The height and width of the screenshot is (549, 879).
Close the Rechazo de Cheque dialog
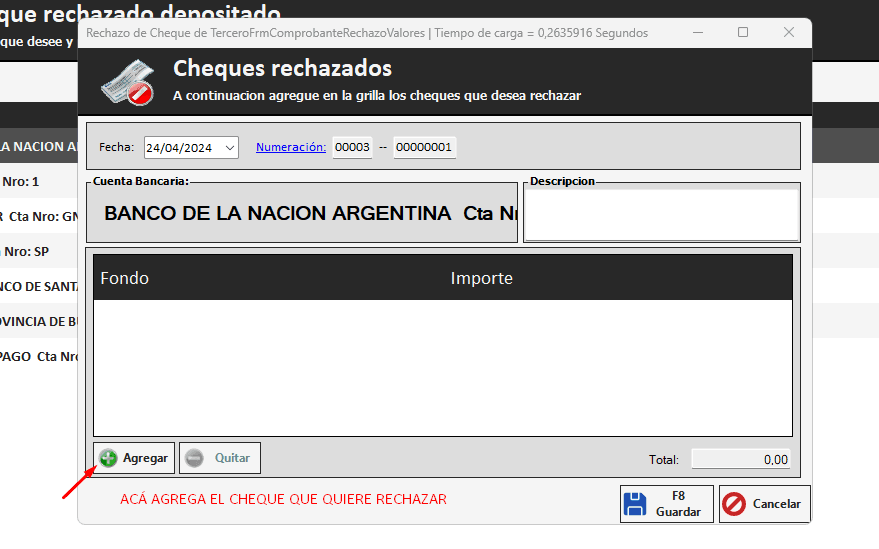(x=789, y=32)
